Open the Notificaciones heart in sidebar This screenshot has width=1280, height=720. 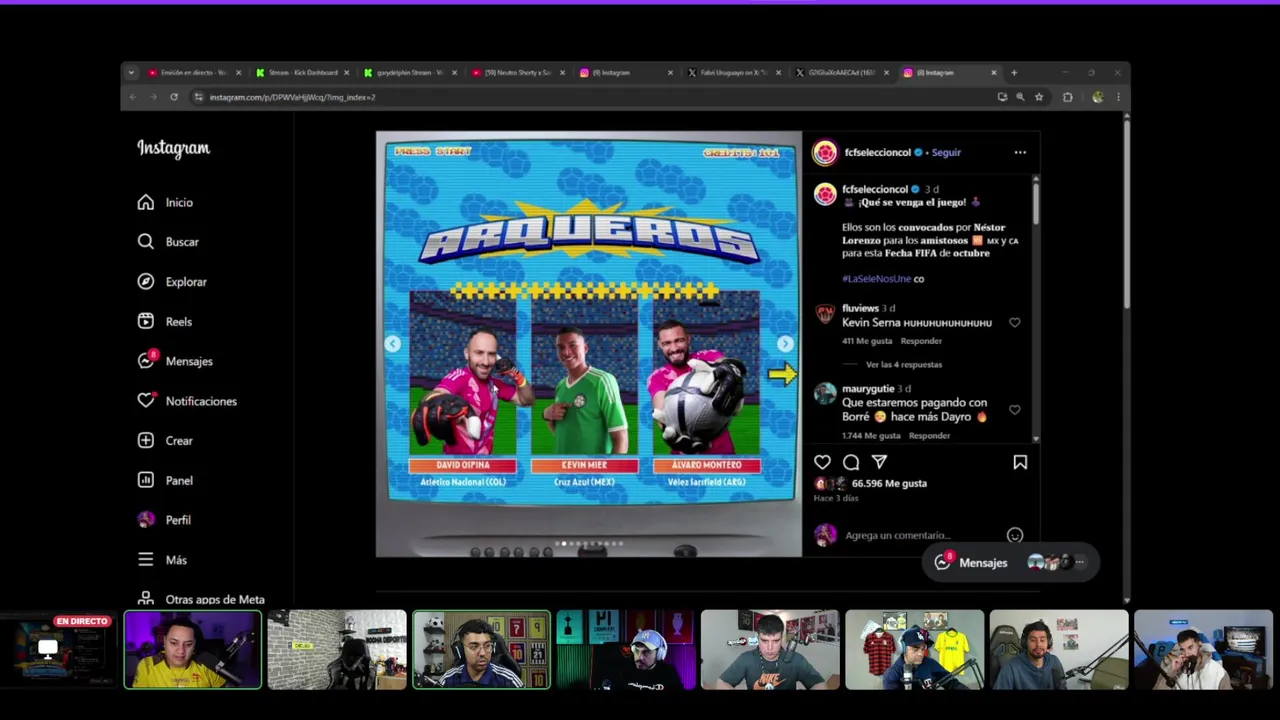pos(146,400)
